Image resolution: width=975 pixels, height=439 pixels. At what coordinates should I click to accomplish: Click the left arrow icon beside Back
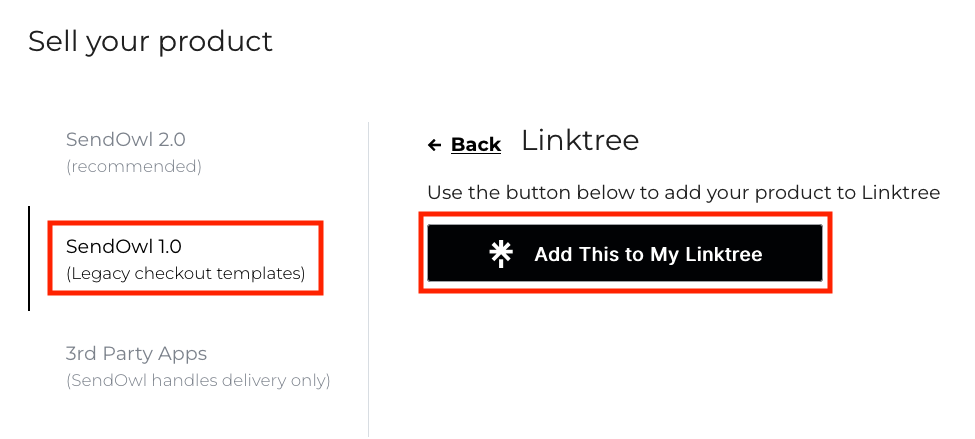(x=434, y=145)
